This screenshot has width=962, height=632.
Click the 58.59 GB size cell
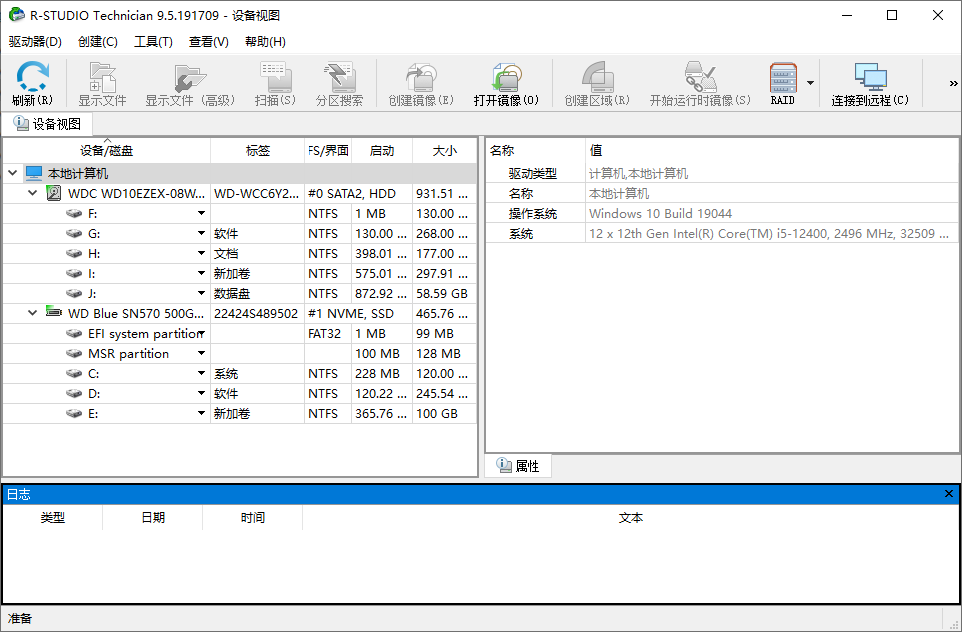(x=444, y=294)
